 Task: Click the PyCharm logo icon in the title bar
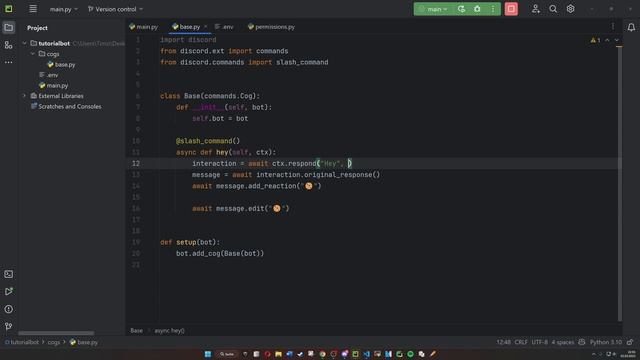point(9,9)
